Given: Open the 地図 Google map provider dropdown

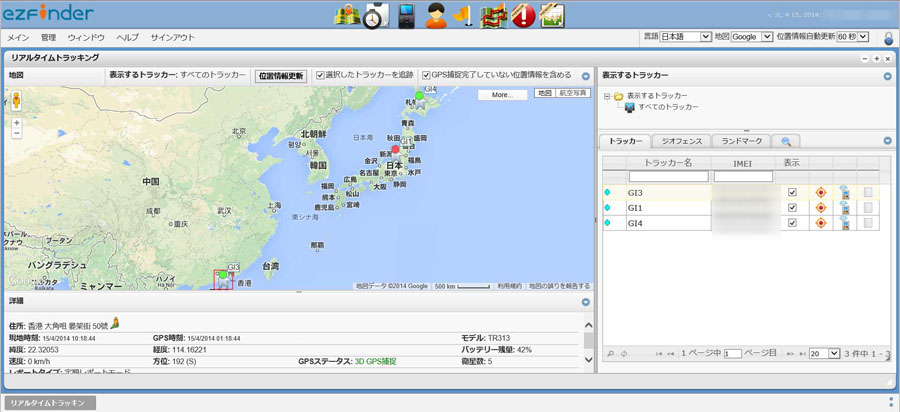Looking at the screenshot, I should tap(751, 37).
